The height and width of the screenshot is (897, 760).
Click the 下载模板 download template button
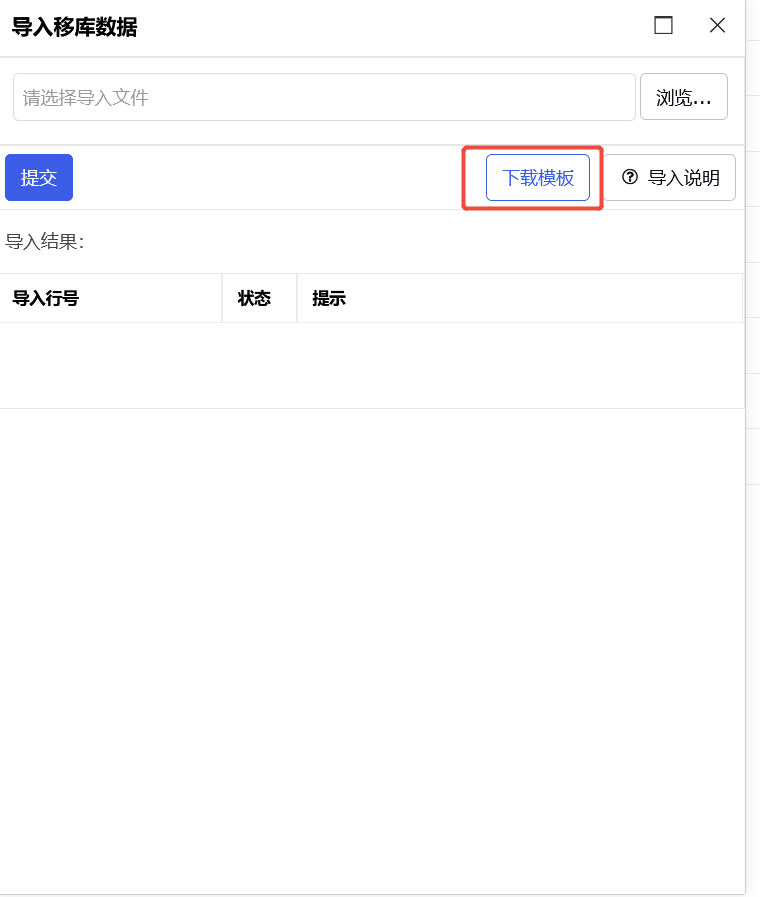coord(538,177)
